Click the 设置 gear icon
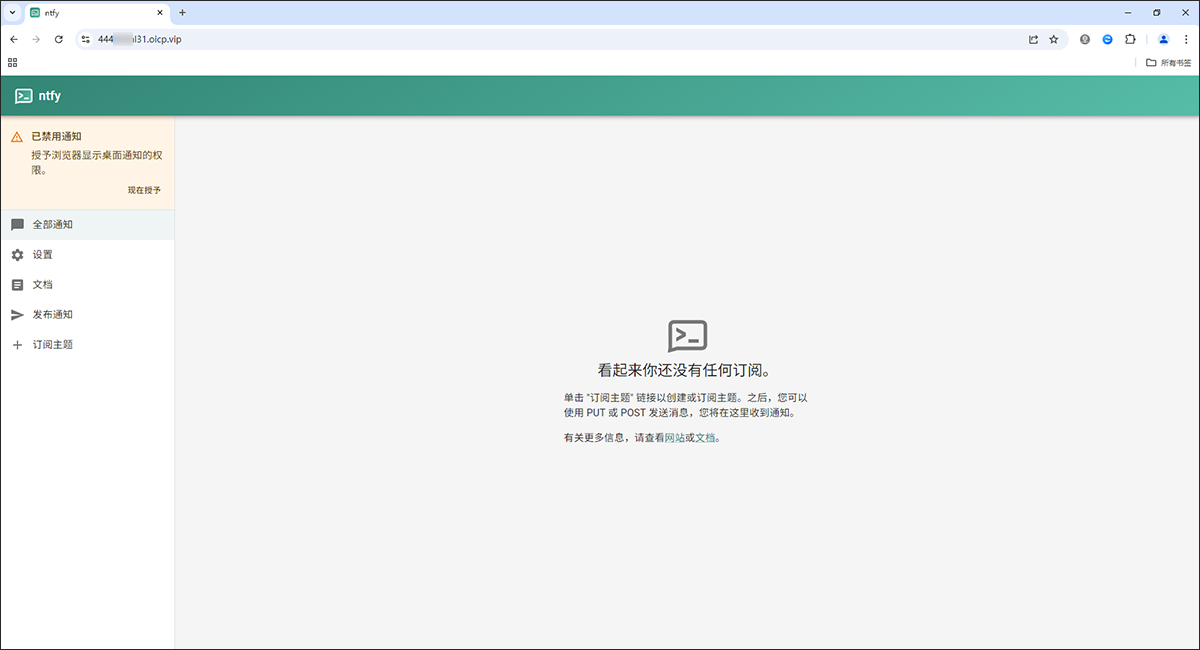Screen dimensions: 1200x650 pyautogui.click(x=17, y=255)
